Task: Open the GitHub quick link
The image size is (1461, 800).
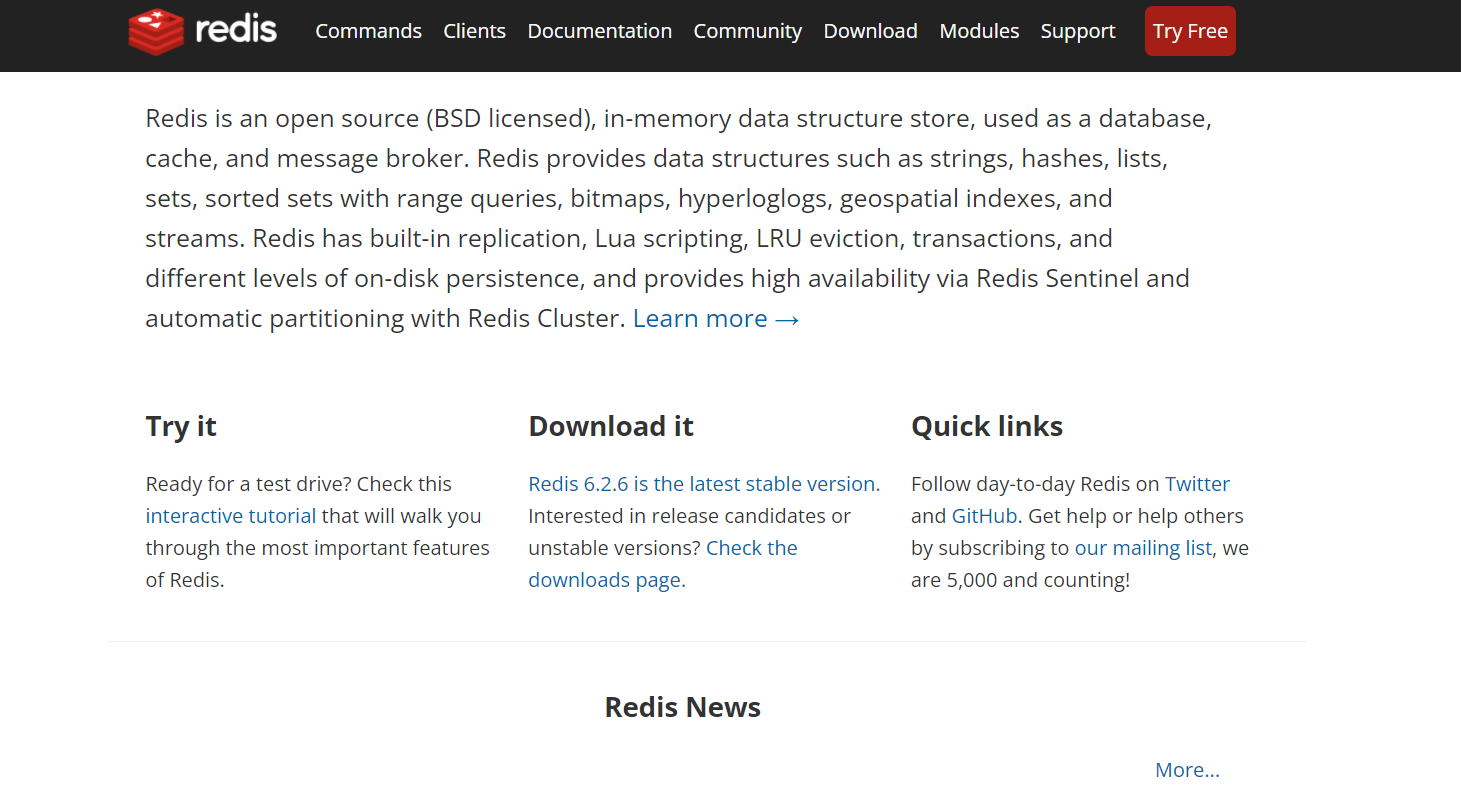Action: [x=984, y=516]
